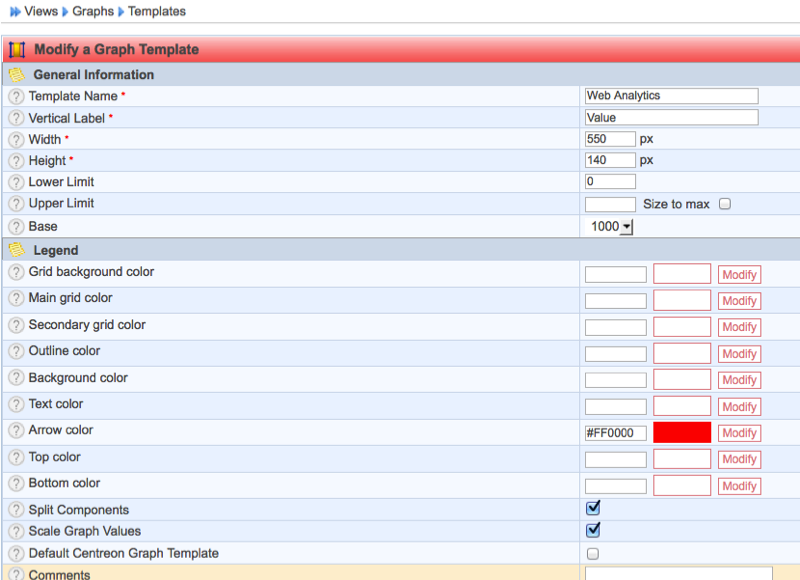Click the help icon beside Base
This screenshot has width=800, height=580.
(16, 226)
